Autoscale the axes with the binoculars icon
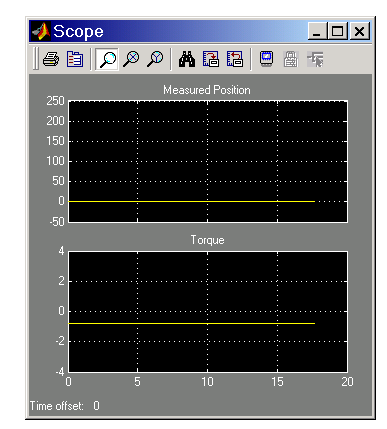 (187, 59)
